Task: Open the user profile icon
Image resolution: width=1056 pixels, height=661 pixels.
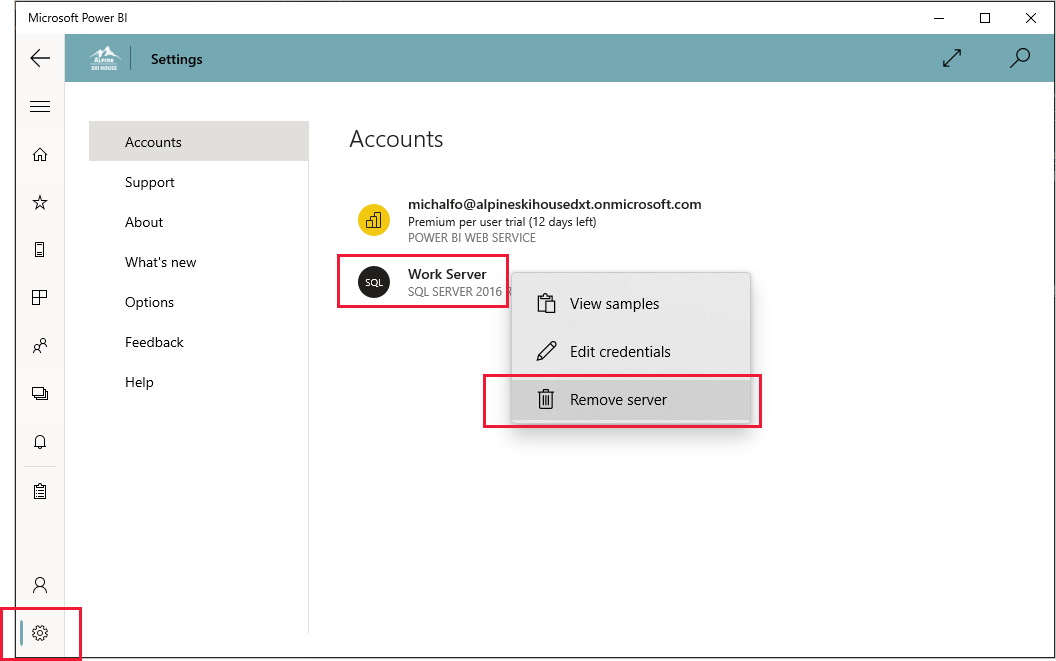Action: 40,584
